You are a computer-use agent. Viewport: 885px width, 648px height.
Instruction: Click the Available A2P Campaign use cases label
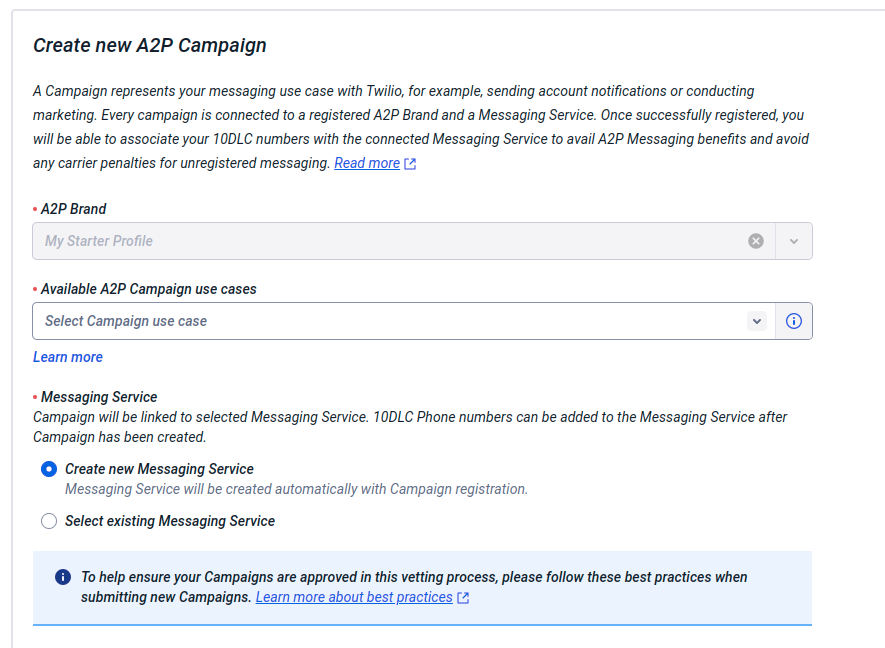point(148,289)
